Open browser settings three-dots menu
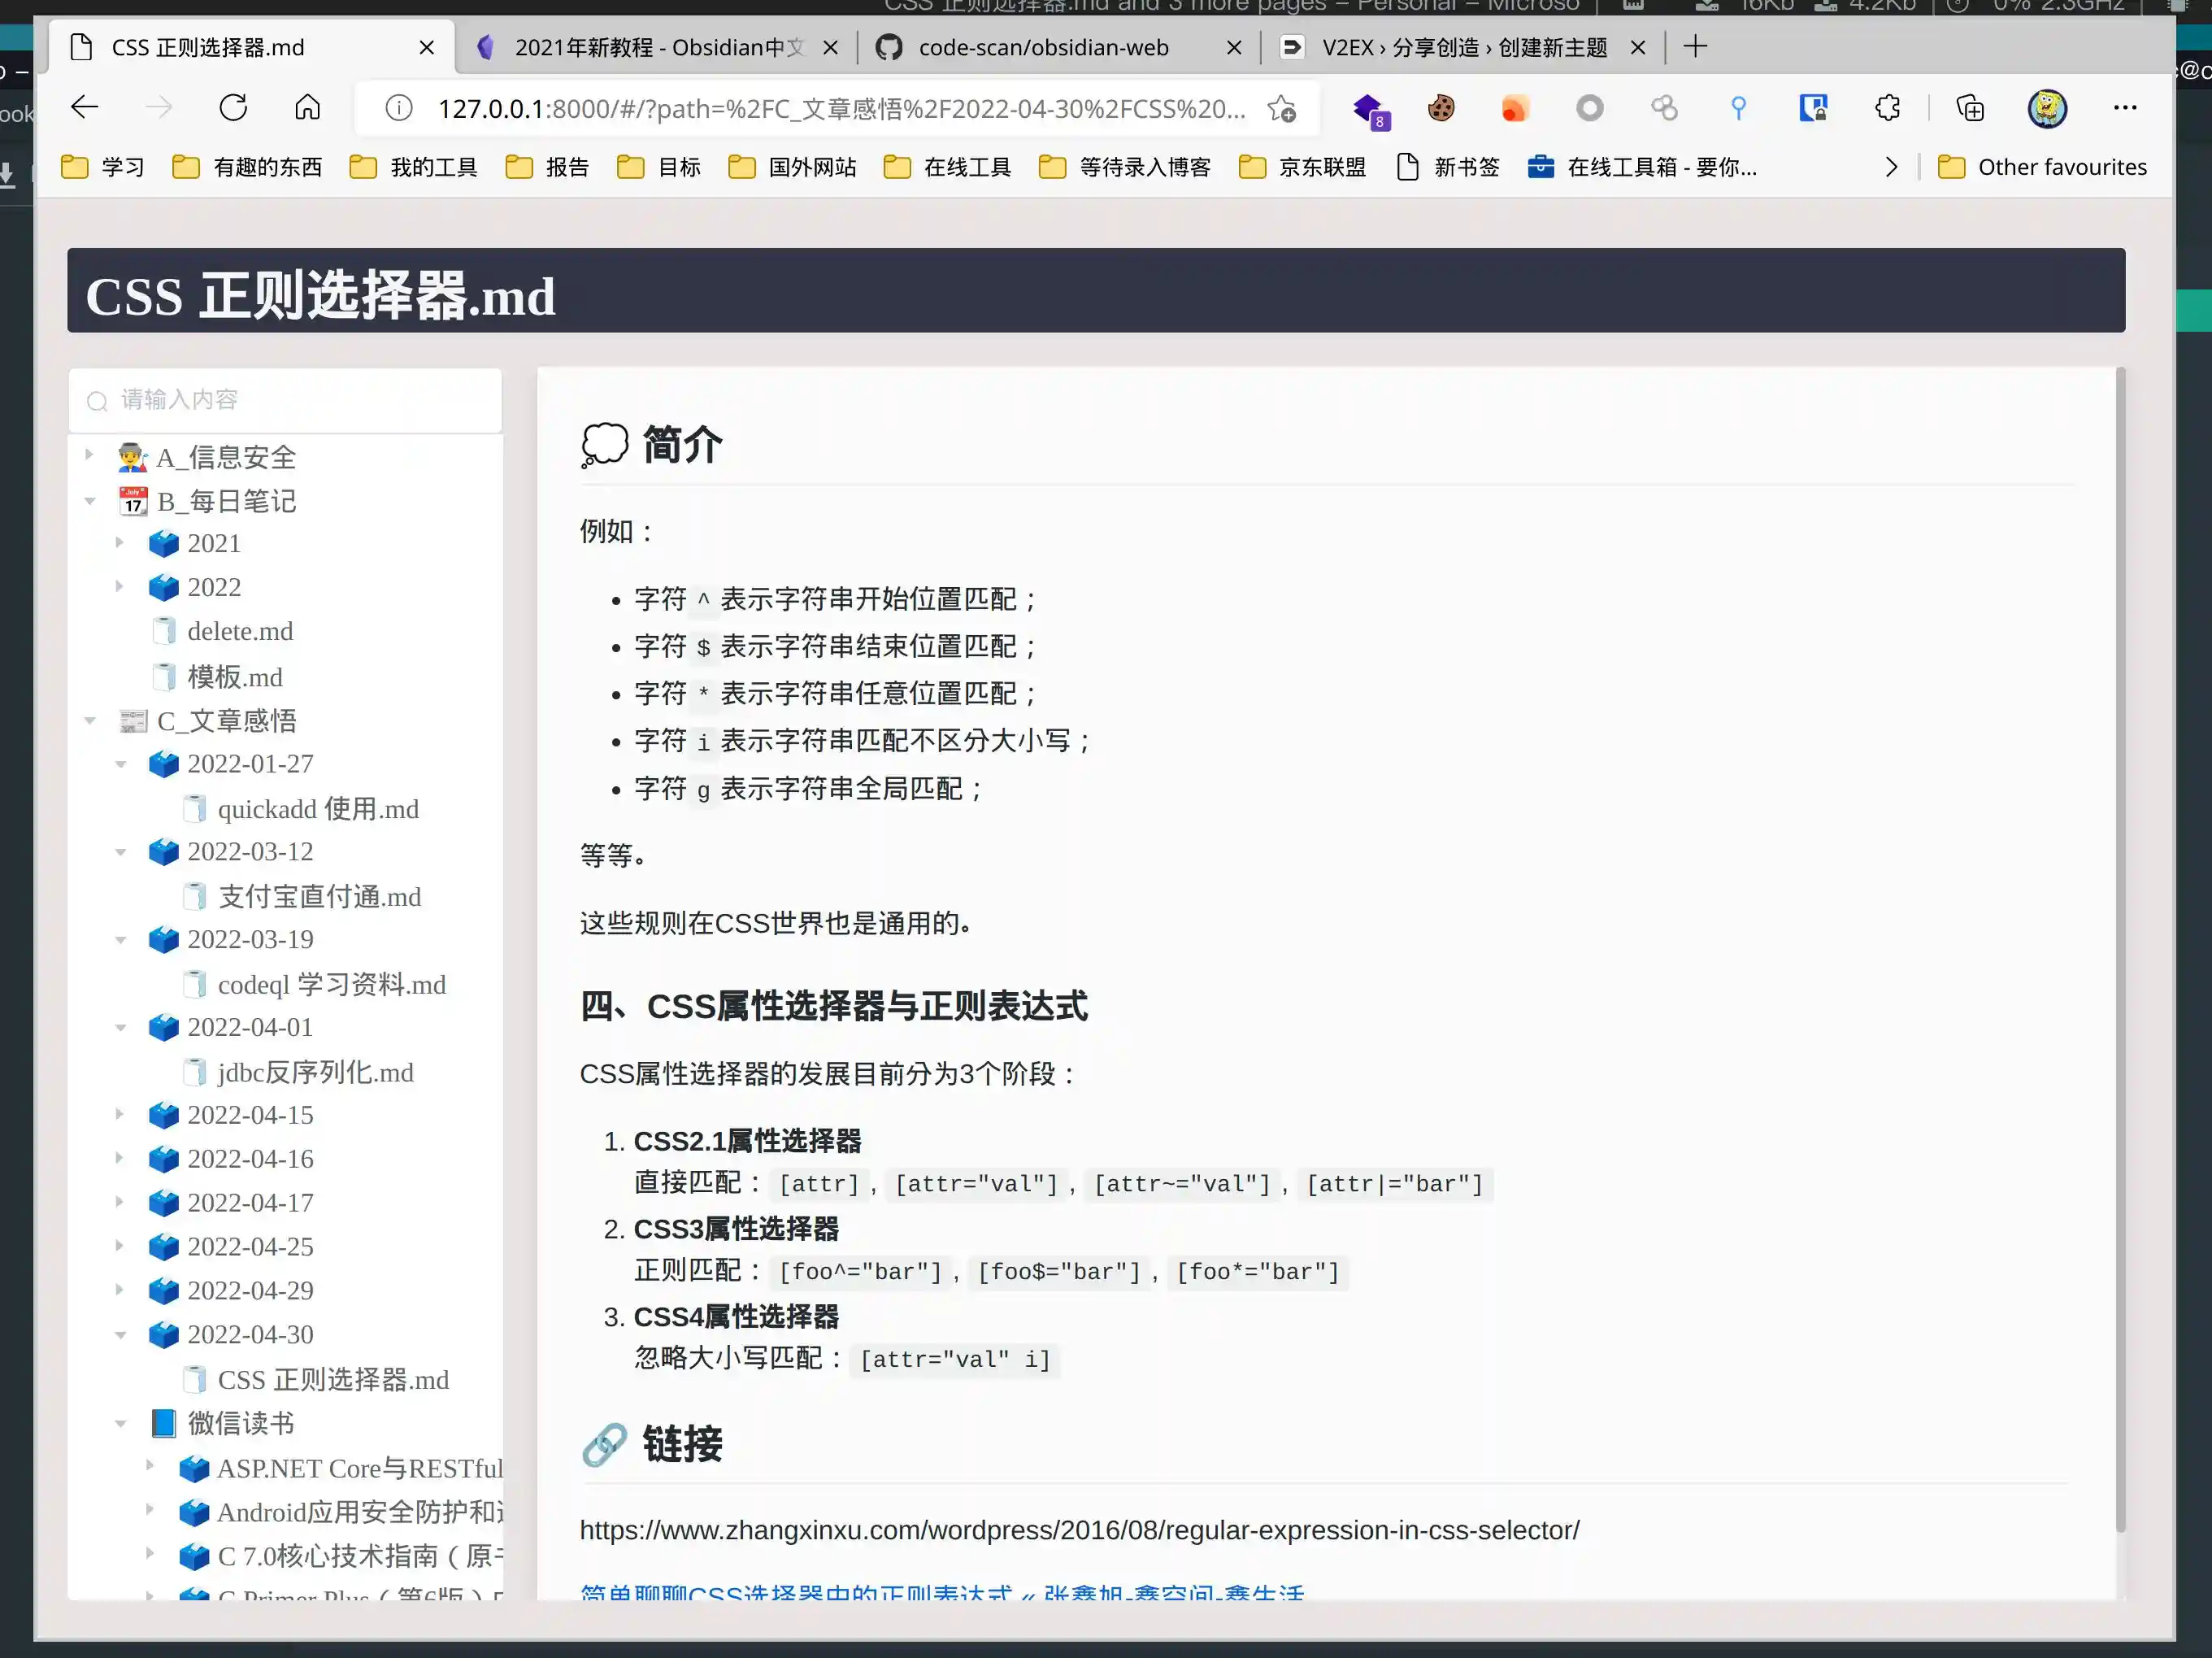The width and height of the screenshot is (2212, 1658). coord(2124,108)
